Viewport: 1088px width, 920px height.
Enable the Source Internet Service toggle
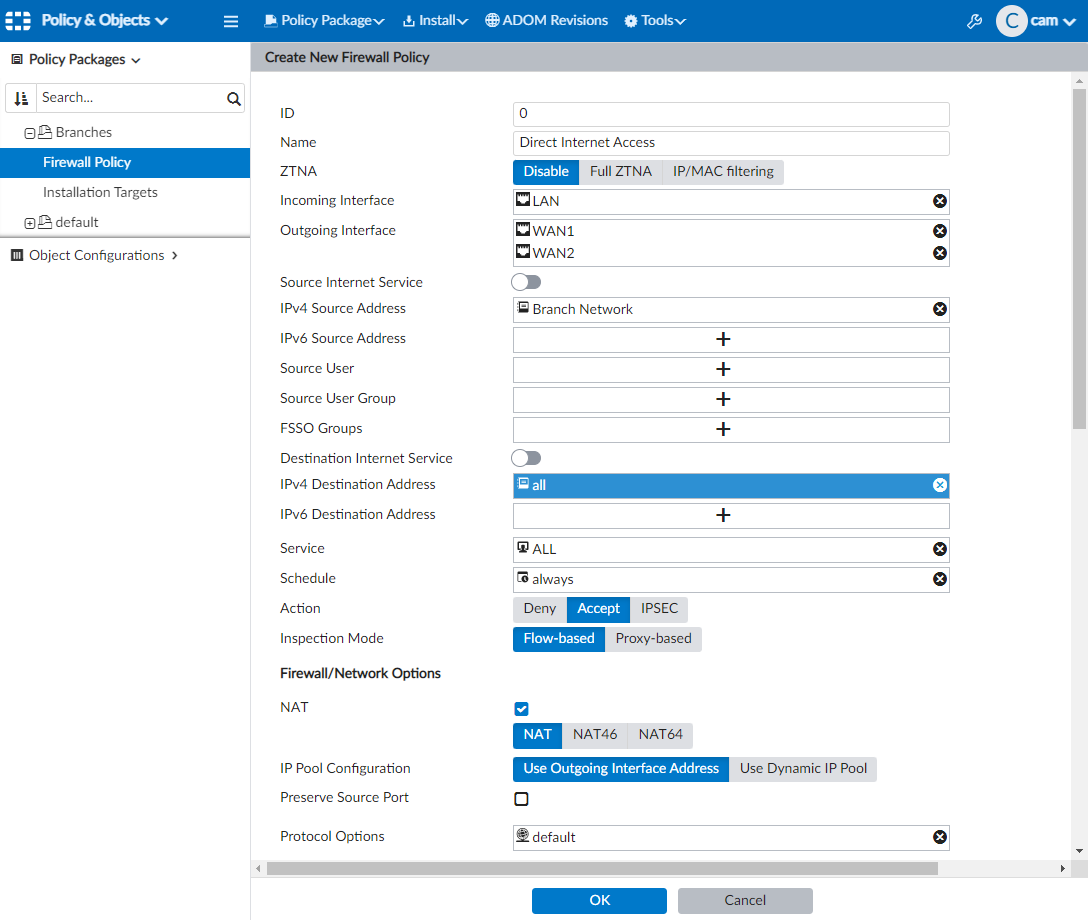pyautogui.click(x=526, y=282)
